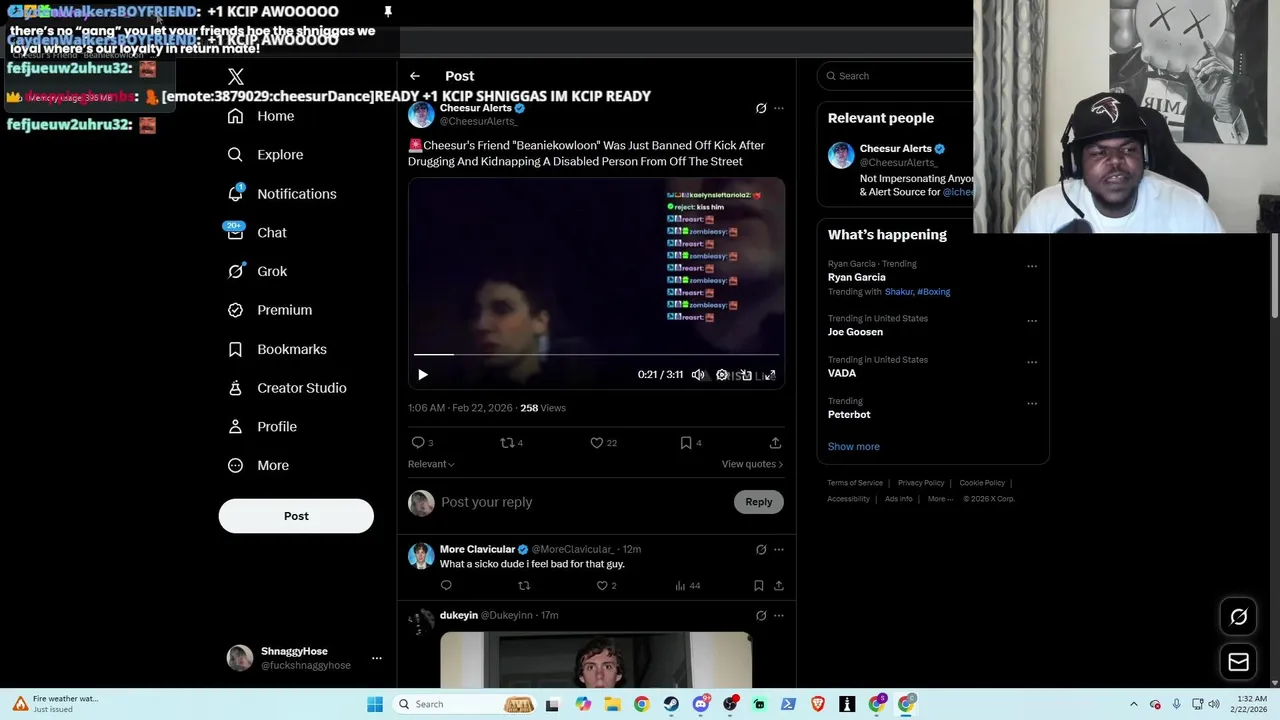Open image in dukeyin's reply
The height and width of the screenshot is (720, 1280).
(596, 660)
